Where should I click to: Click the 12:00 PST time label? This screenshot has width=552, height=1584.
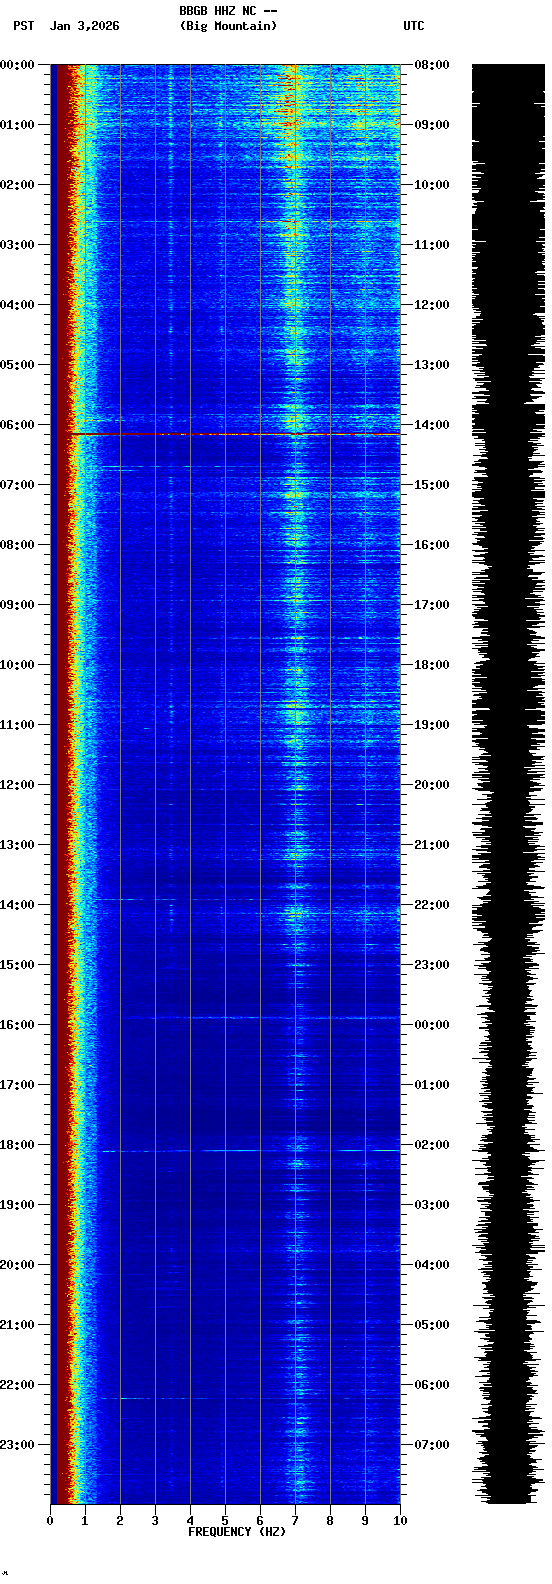pyautogui.click(x=17, y=785)
